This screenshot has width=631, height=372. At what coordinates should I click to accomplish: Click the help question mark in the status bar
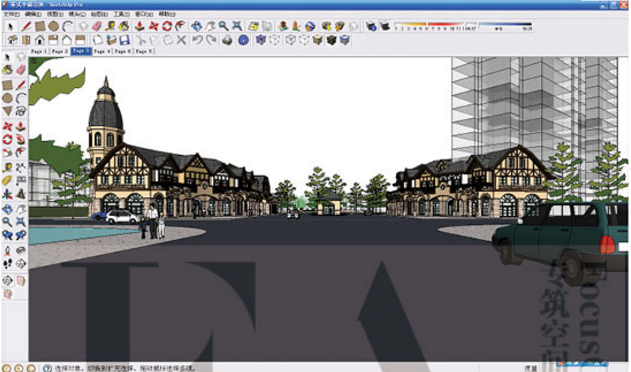pyautogui.click(x=47, y=368)
